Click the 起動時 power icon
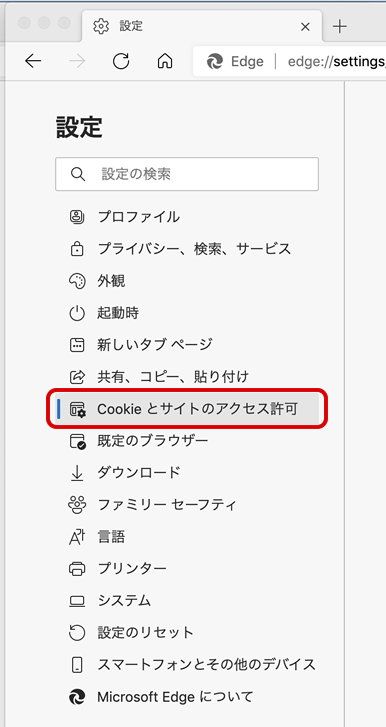This screenshot has width=386, height=727. (x=77, y=313)
